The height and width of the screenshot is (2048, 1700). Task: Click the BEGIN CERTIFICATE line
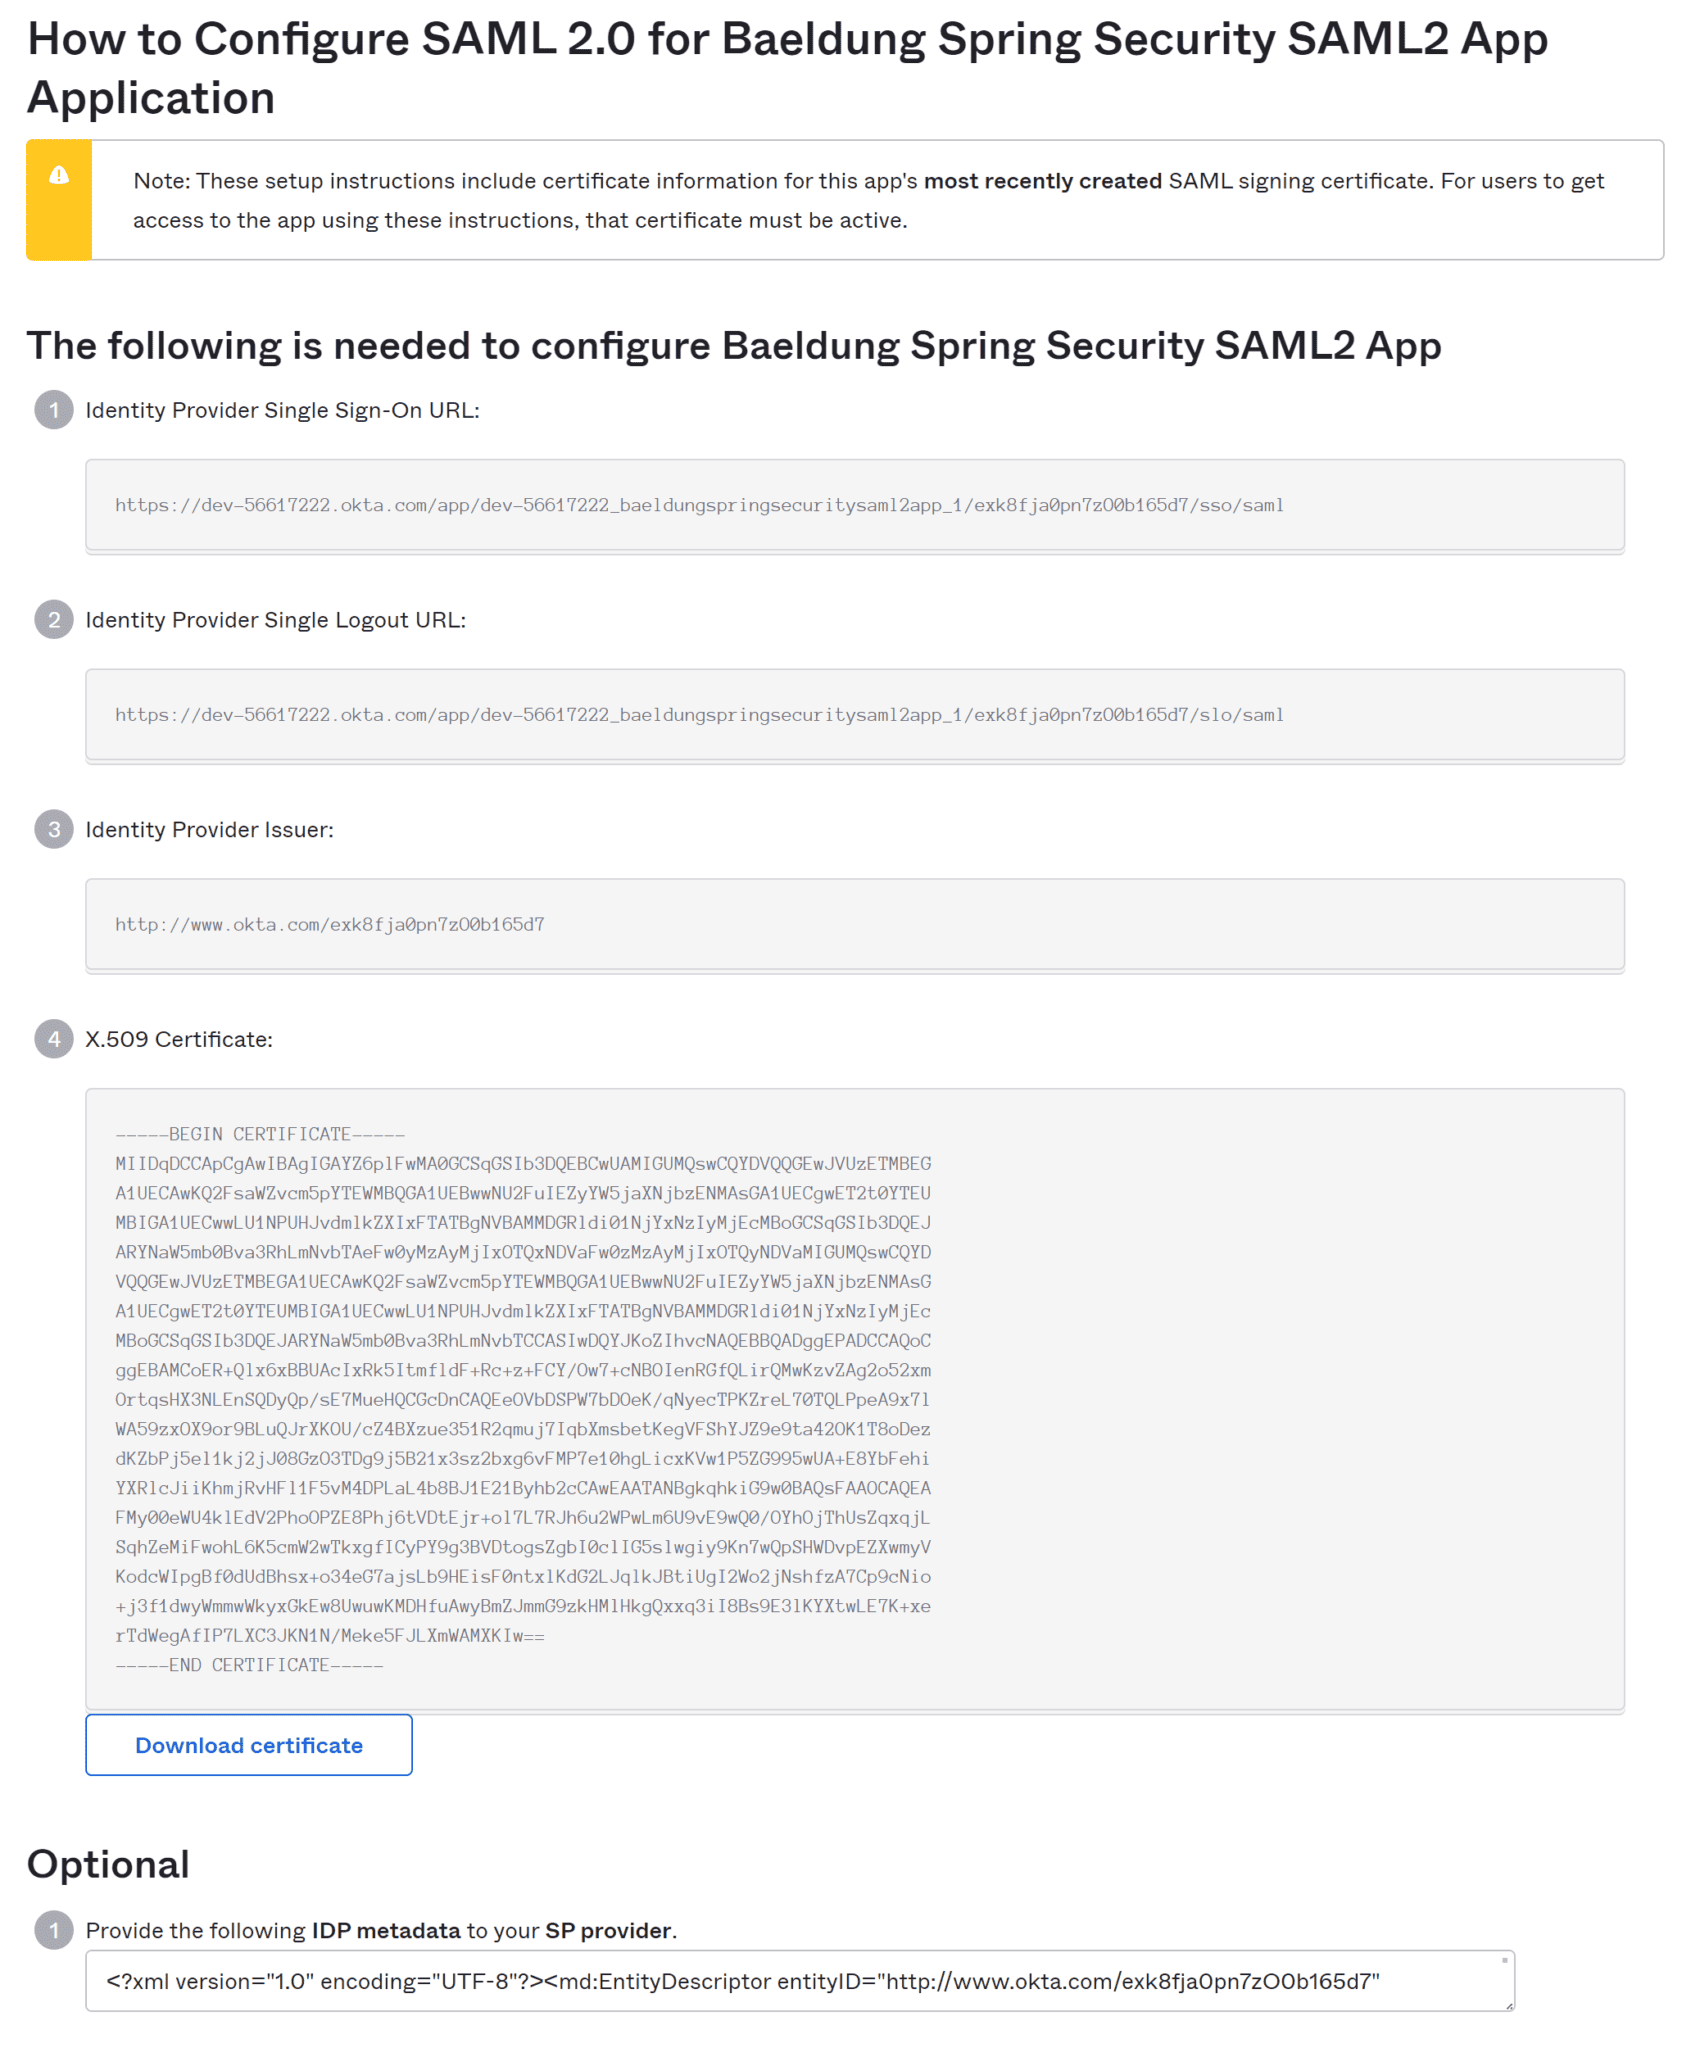coord(260,1133)
